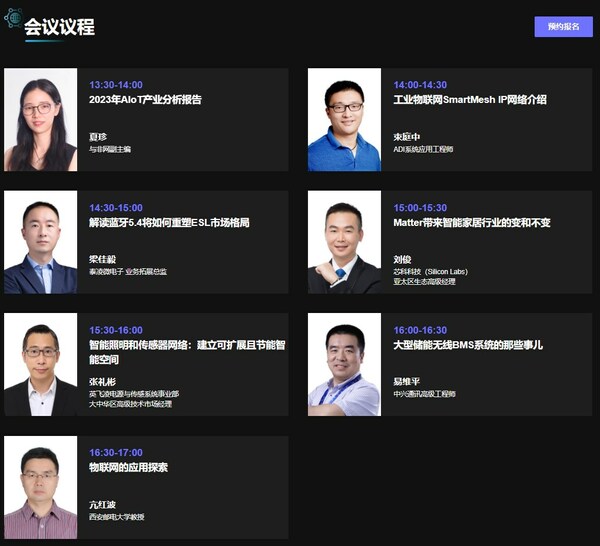Select speaker photo of 易维平
The width and height of the screenshot is (600, 546).
pyautogui.click(x=344, y=364)
